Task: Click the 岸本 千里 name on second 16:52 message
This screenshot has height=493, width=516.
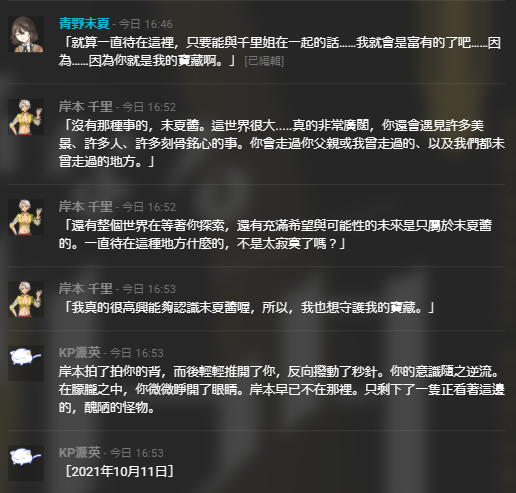Action: [86, 207]
